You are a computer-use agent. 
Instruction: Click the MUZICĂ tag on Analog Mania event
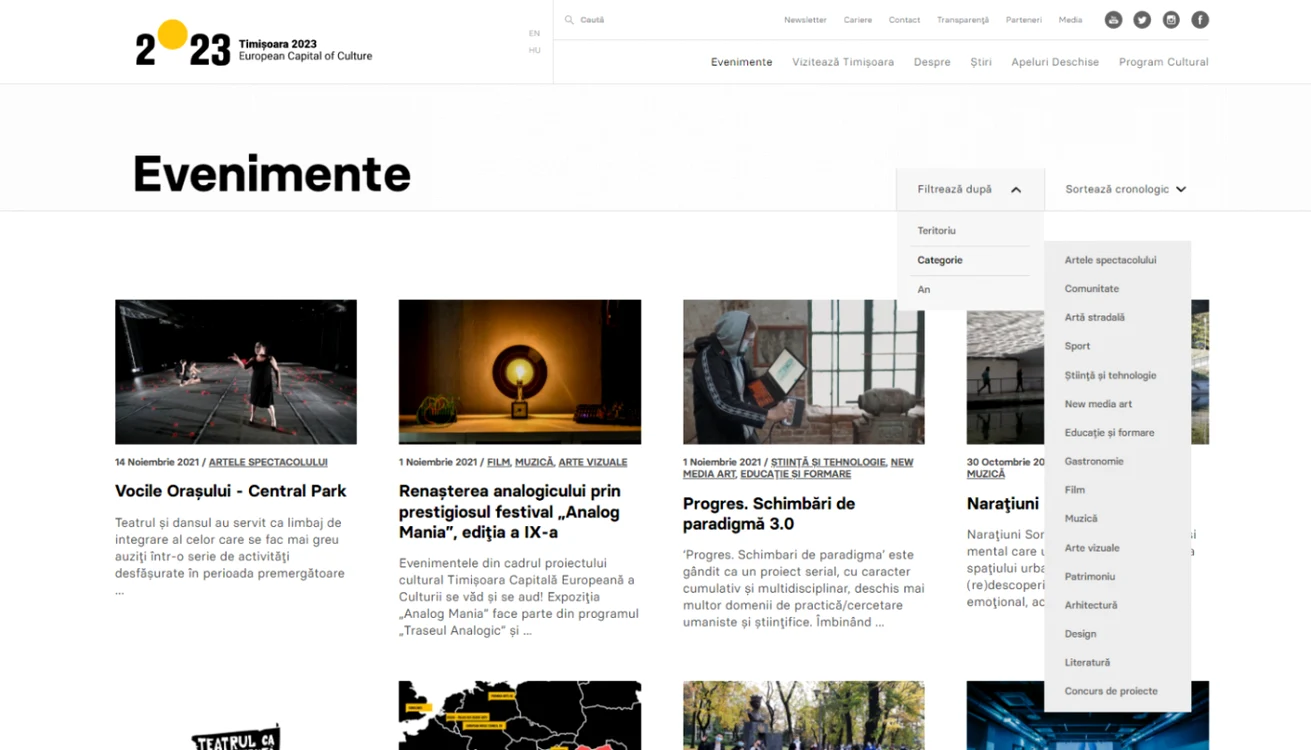pyautogui.click(x=534, y=462)
